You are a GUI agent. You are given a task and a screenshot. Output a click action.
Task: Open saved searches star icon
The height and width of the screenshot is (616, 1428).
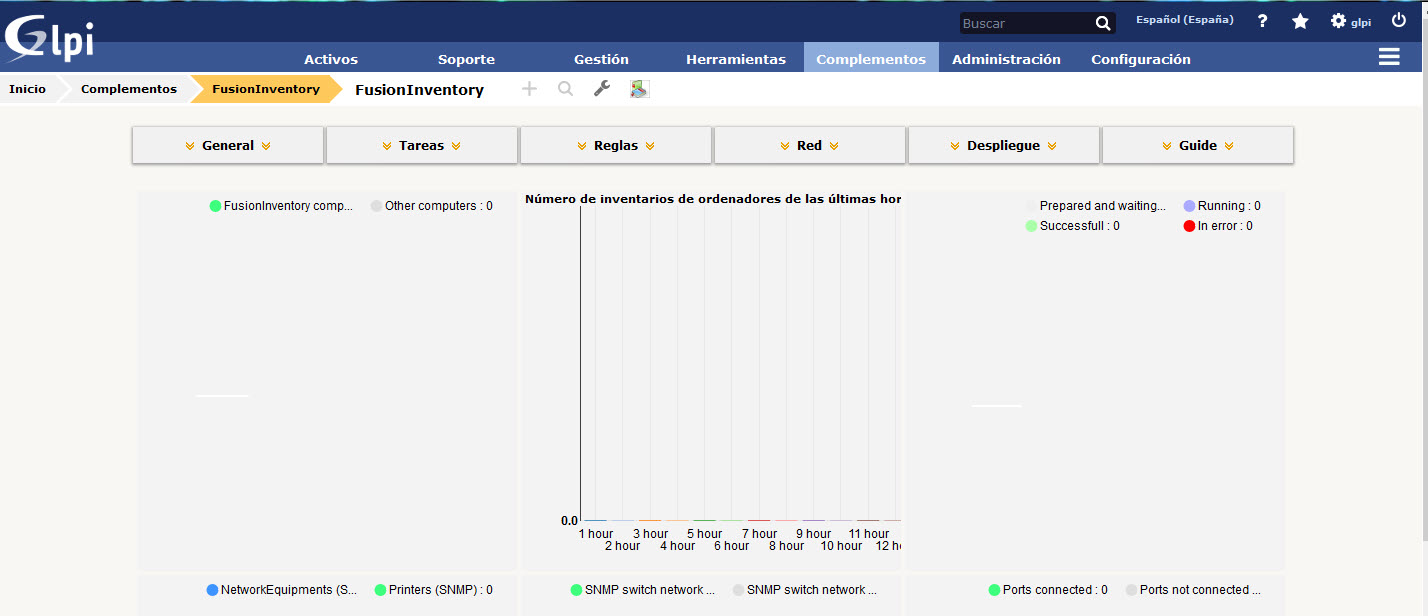pos(1300,21)
